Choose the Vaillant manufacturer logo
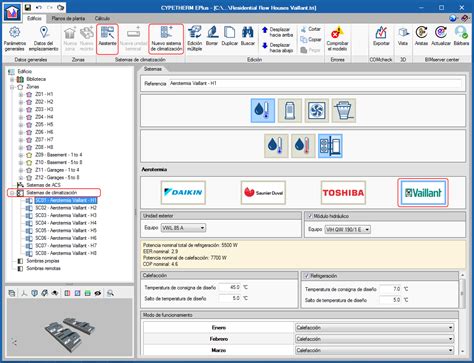 pyautogui.click(x=423, y=192)
